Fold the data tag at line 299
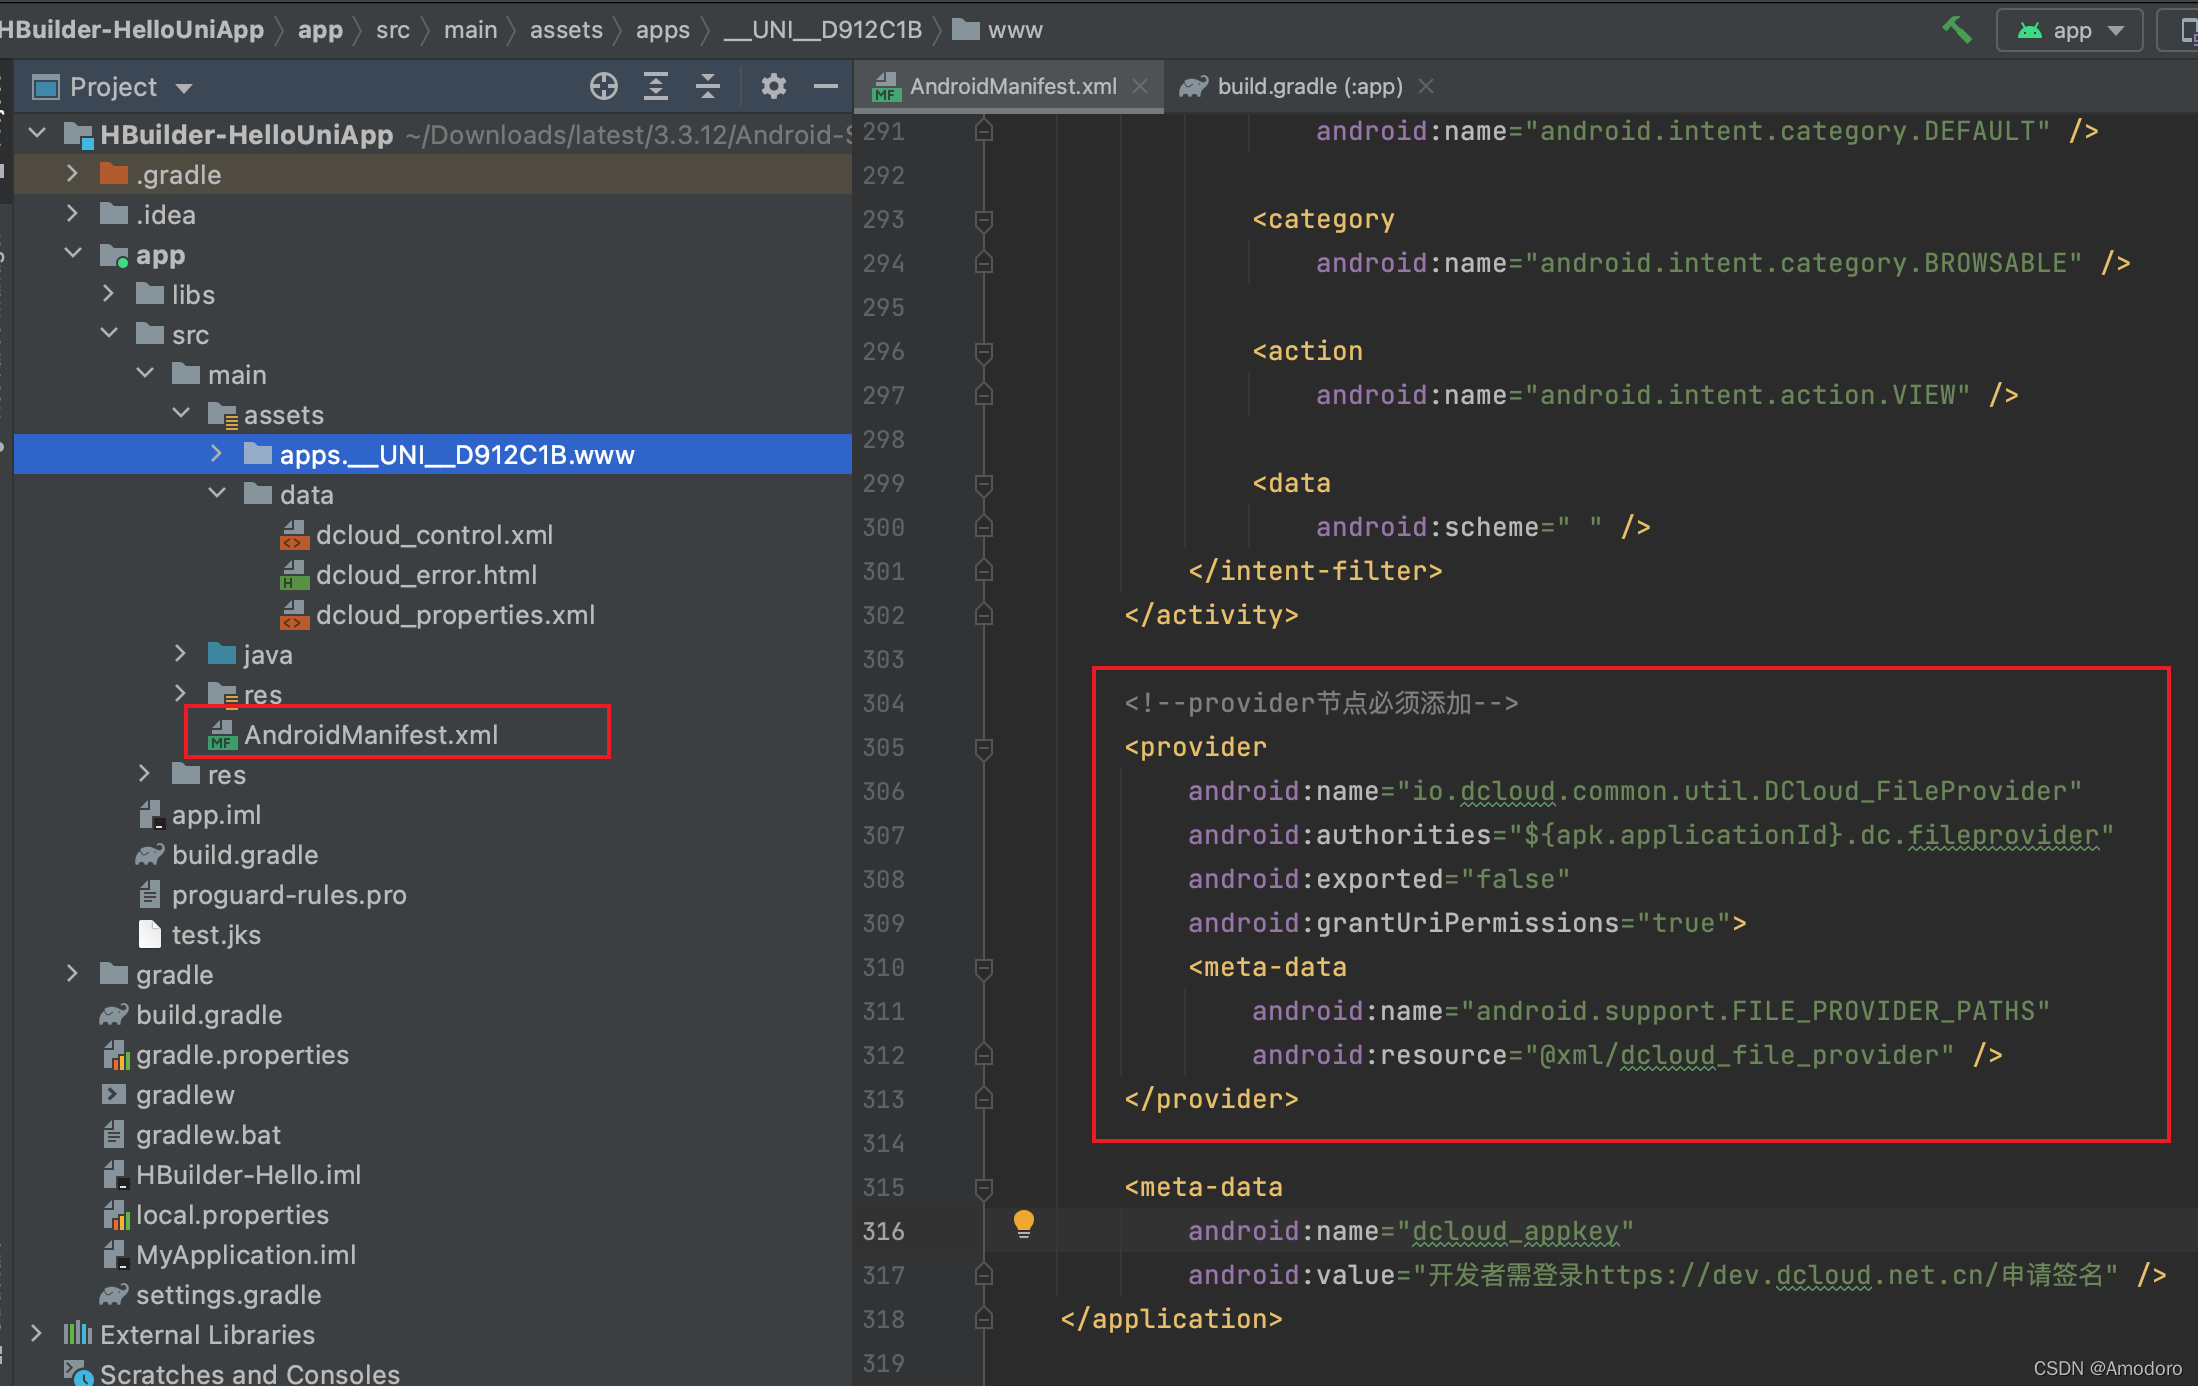This screenshot has width=2198, height=1386. click(984, 483)
